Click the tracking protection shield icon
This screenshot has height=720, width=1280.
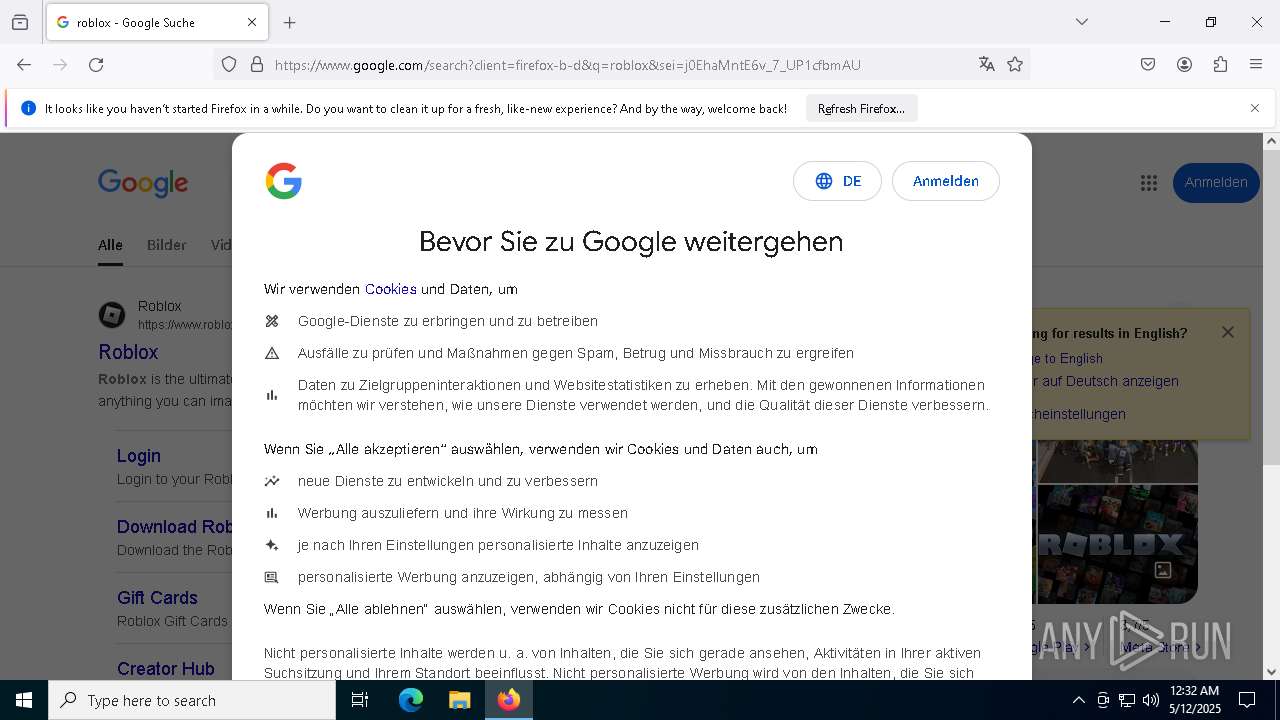click(229, 65)
